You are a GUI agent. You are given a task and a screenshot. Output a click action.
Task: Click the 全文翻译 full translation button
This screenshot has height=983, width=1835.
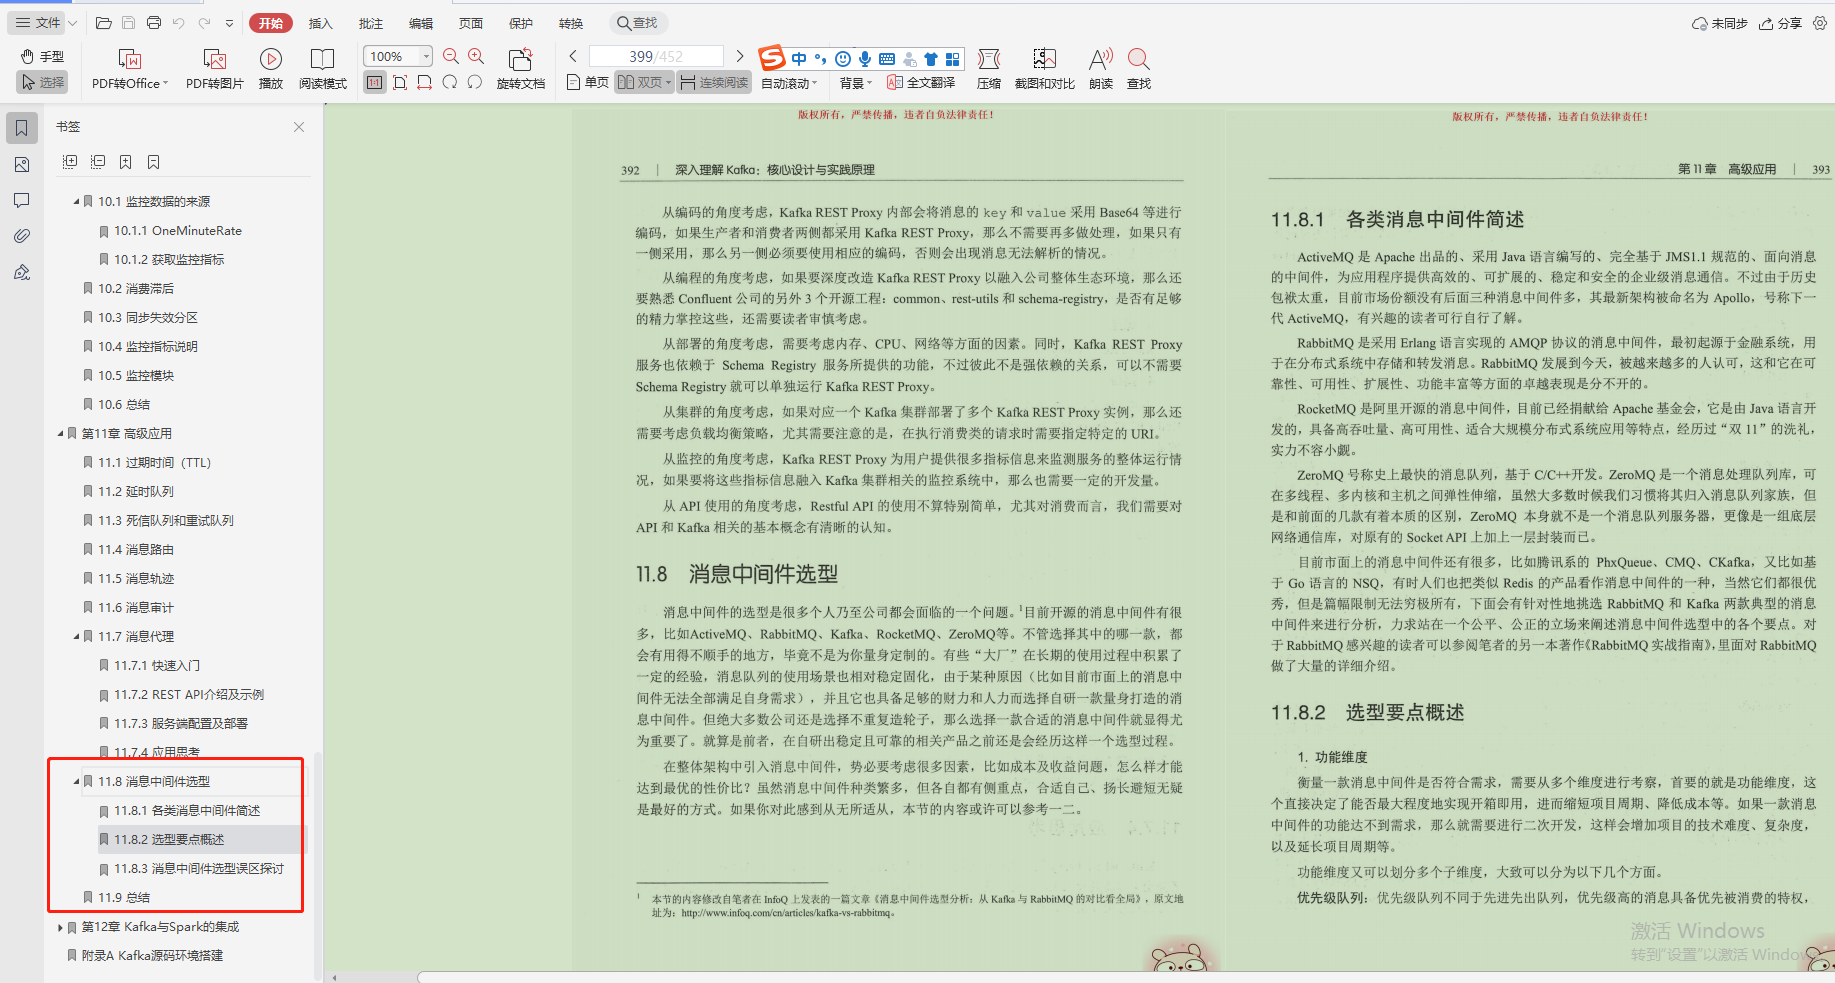point(921,82)
